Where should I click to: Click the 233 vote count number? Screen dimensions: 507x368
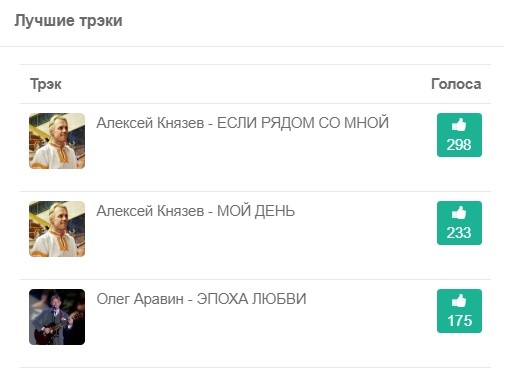pyautogui.click(x=459, y=233)
